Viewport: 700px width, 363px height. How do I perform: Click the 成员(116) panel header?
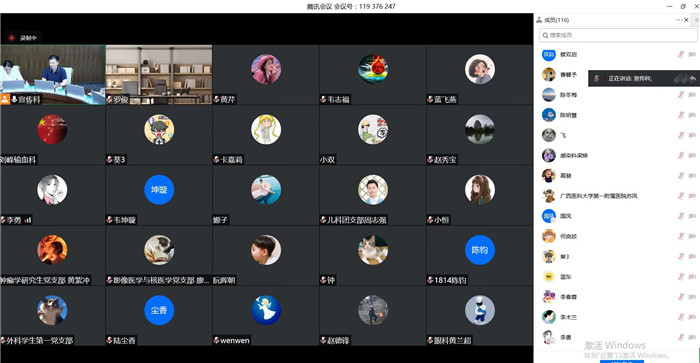pos(556,20)
